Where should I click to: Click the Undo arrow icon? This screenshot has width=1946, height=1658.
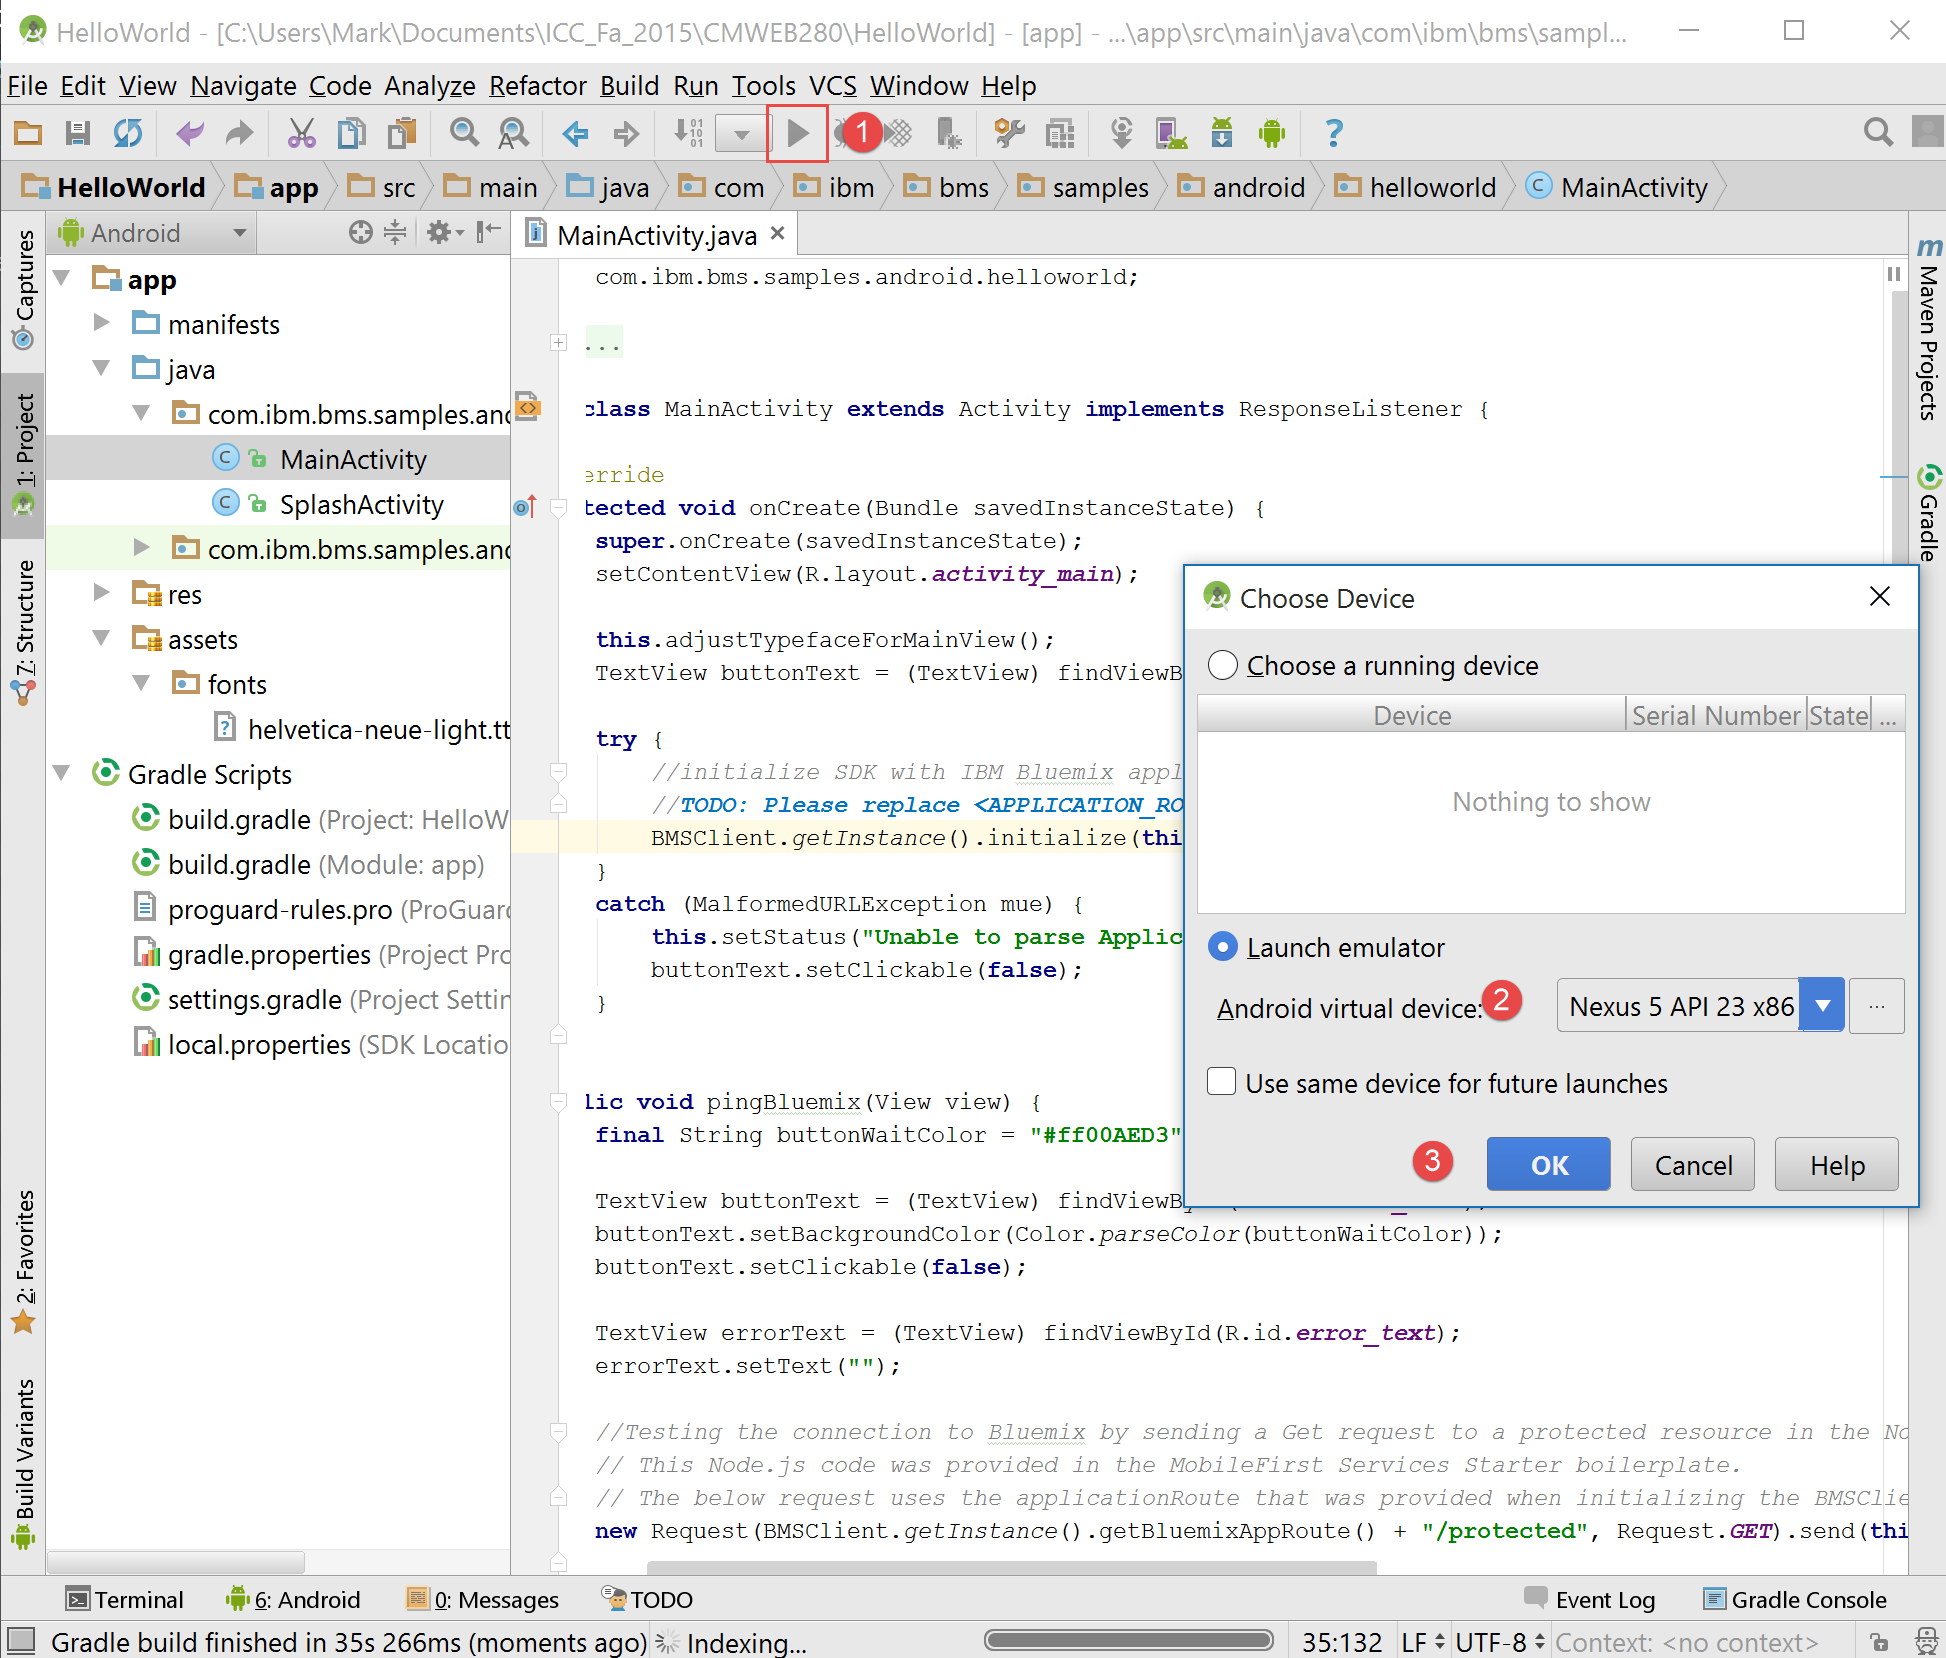click(x=189, y=133)
